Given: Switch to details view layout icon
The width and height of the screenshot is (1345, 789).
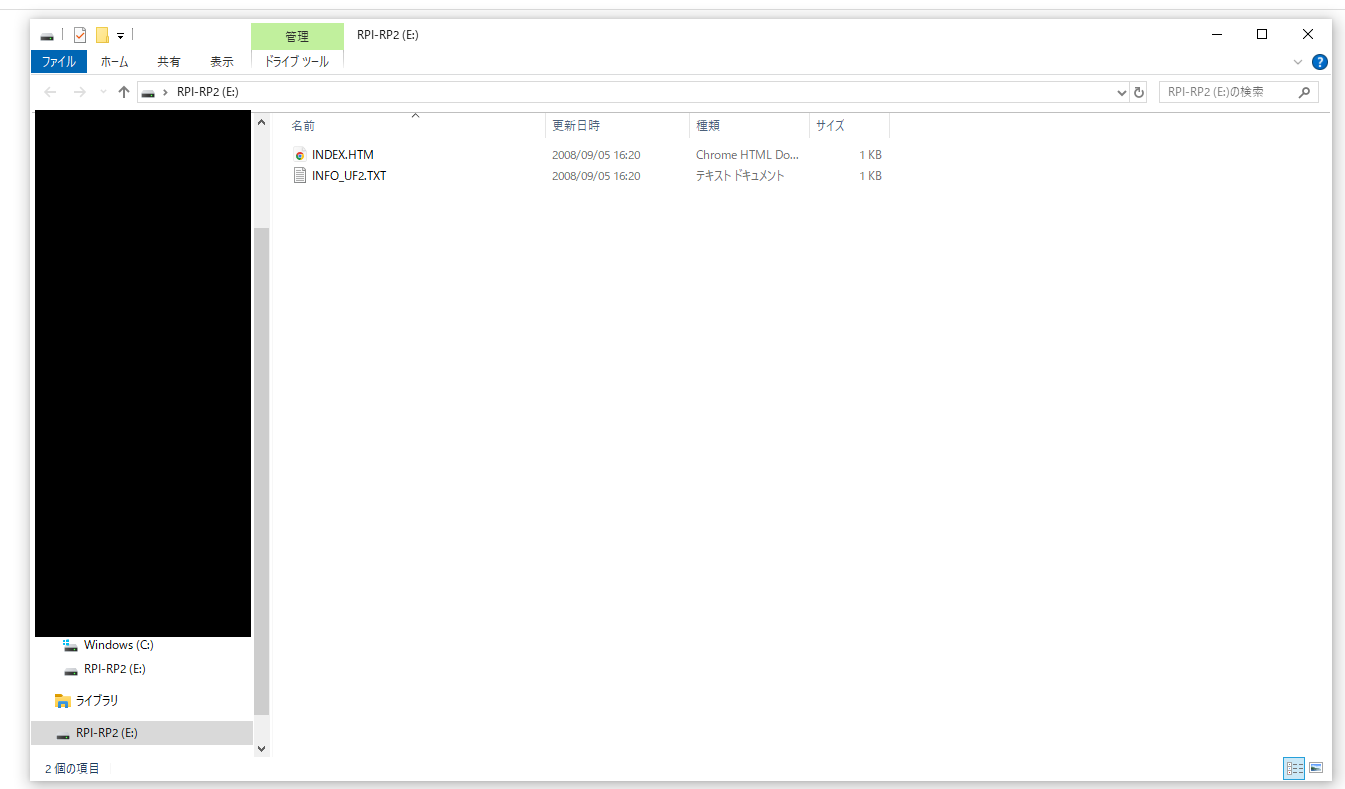Looking at the screenshot, I should (1295, 768).
